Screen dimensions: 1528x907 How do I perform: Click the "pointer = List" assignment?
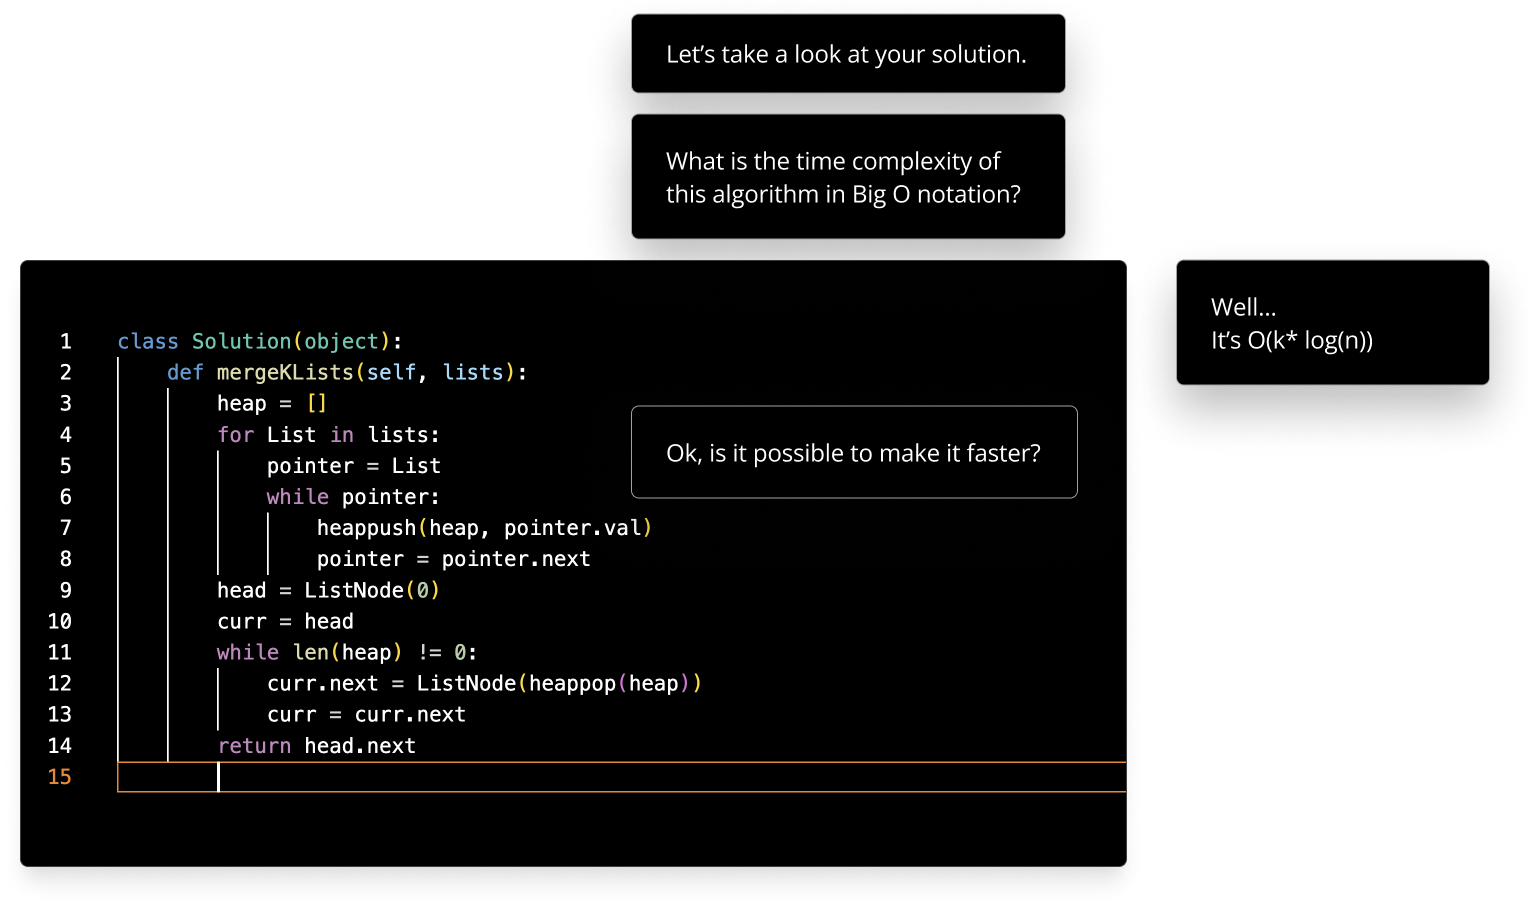point(353,466)
